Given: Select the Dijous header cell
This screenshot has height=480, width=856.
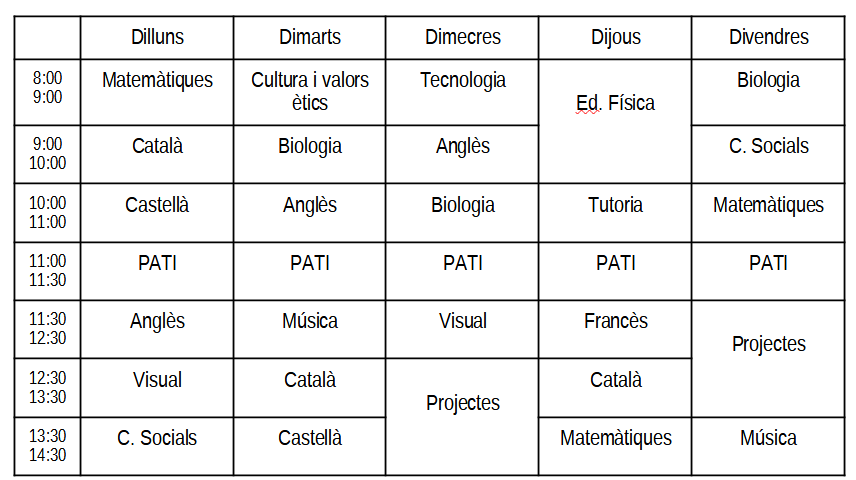Looking at the screenshot, I should (x=615, y=38).
